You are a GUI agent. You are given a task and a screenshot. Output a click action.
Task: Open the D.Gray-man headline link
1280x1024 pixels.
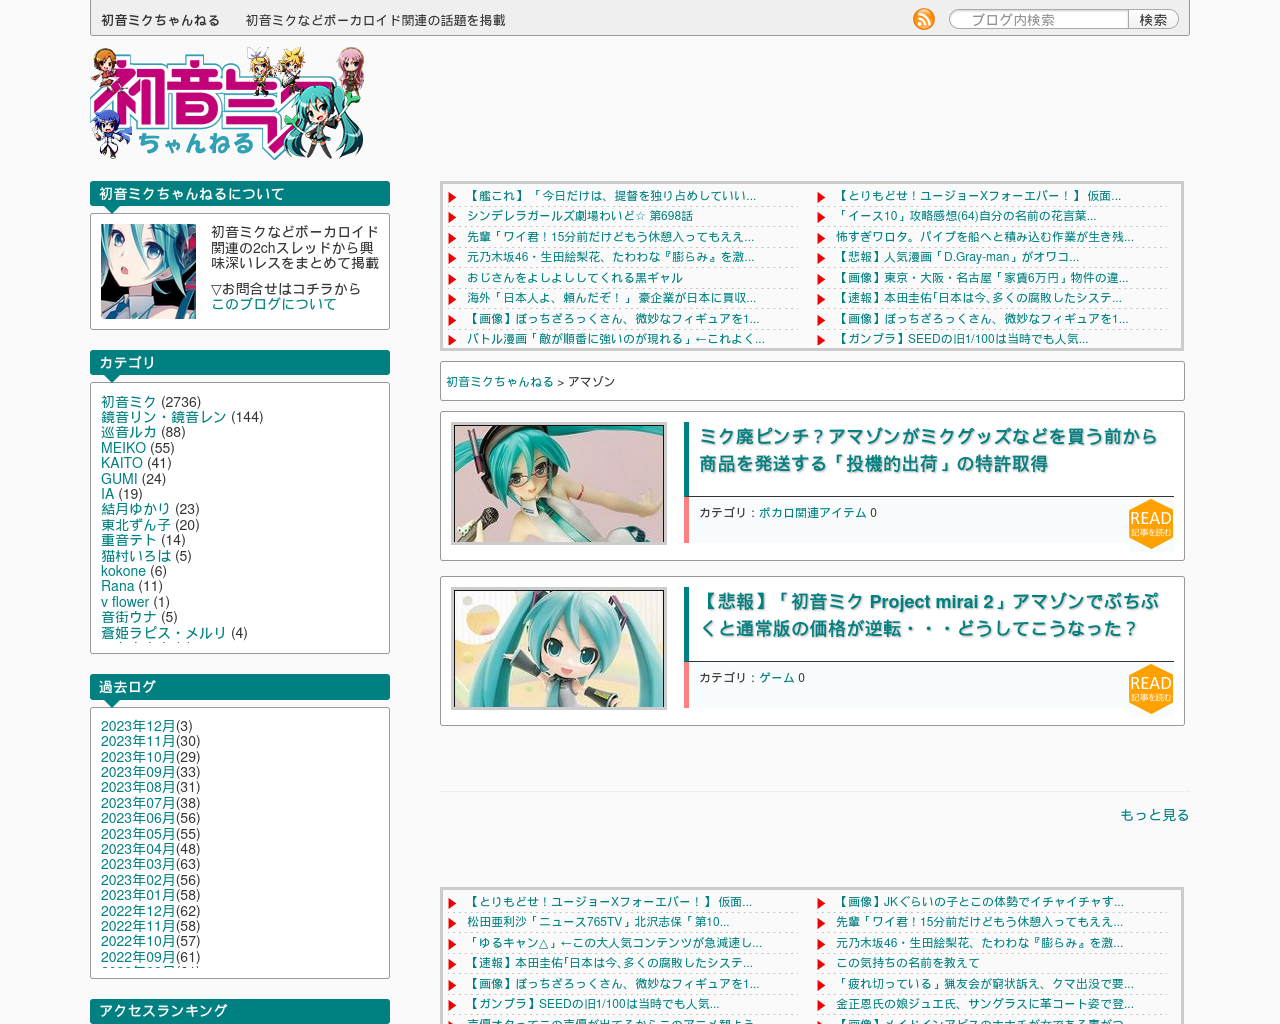957,257
